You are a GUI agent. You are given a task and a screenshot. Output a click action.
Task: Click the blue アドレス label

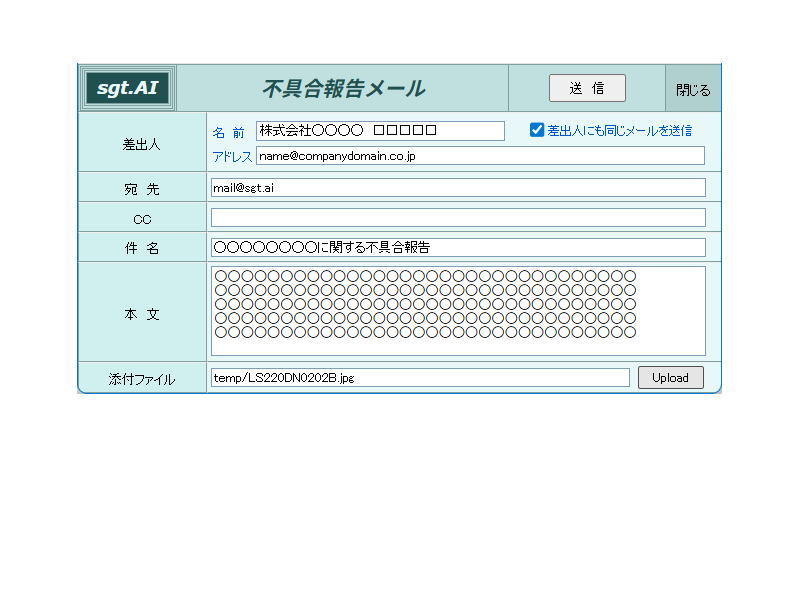tap(232, 157)
